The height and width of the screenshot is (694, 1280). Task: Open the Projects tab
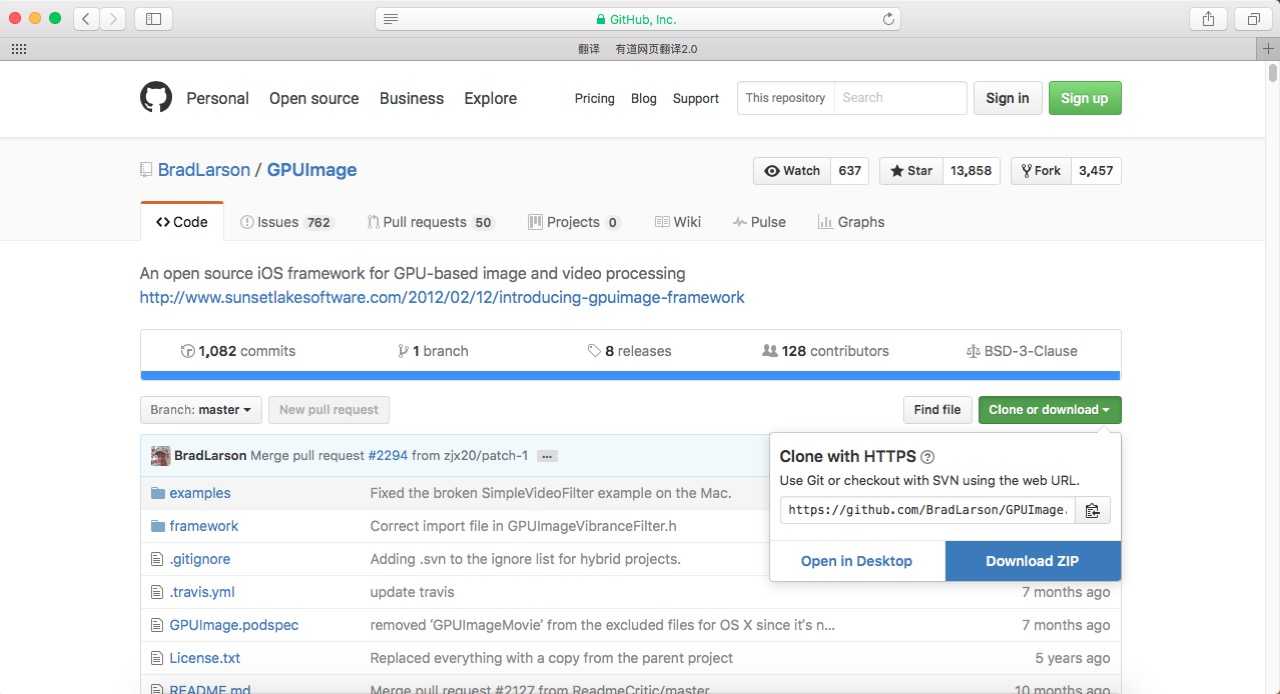point(575,222)
